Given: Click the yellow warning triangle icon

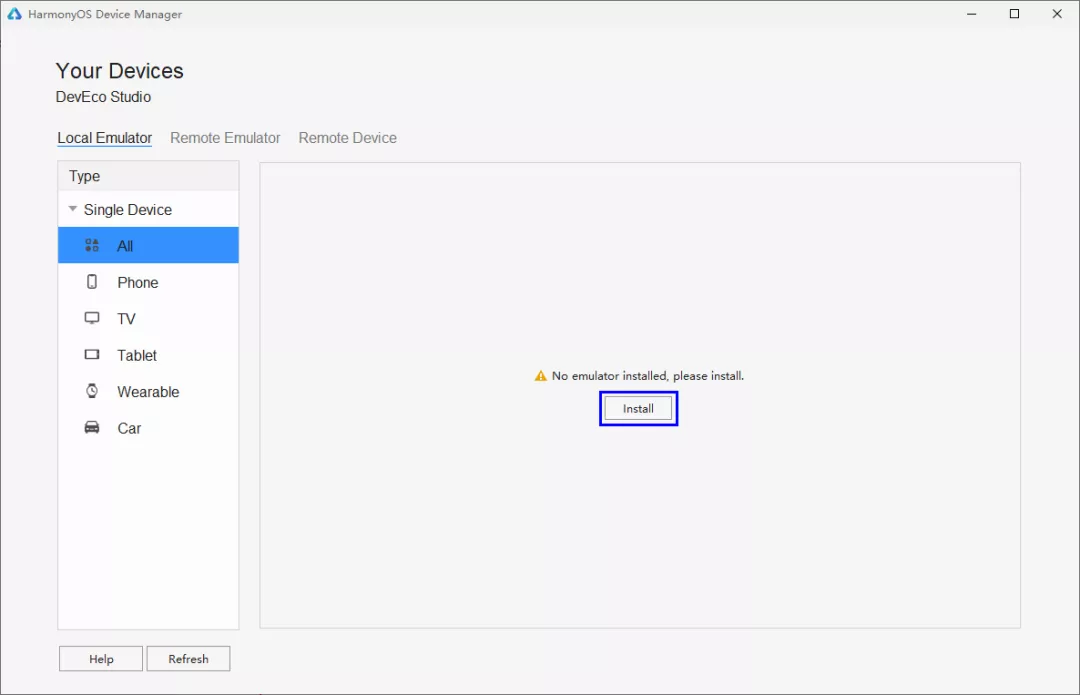Looking at the screenshot, I should [x=541, y=375].
